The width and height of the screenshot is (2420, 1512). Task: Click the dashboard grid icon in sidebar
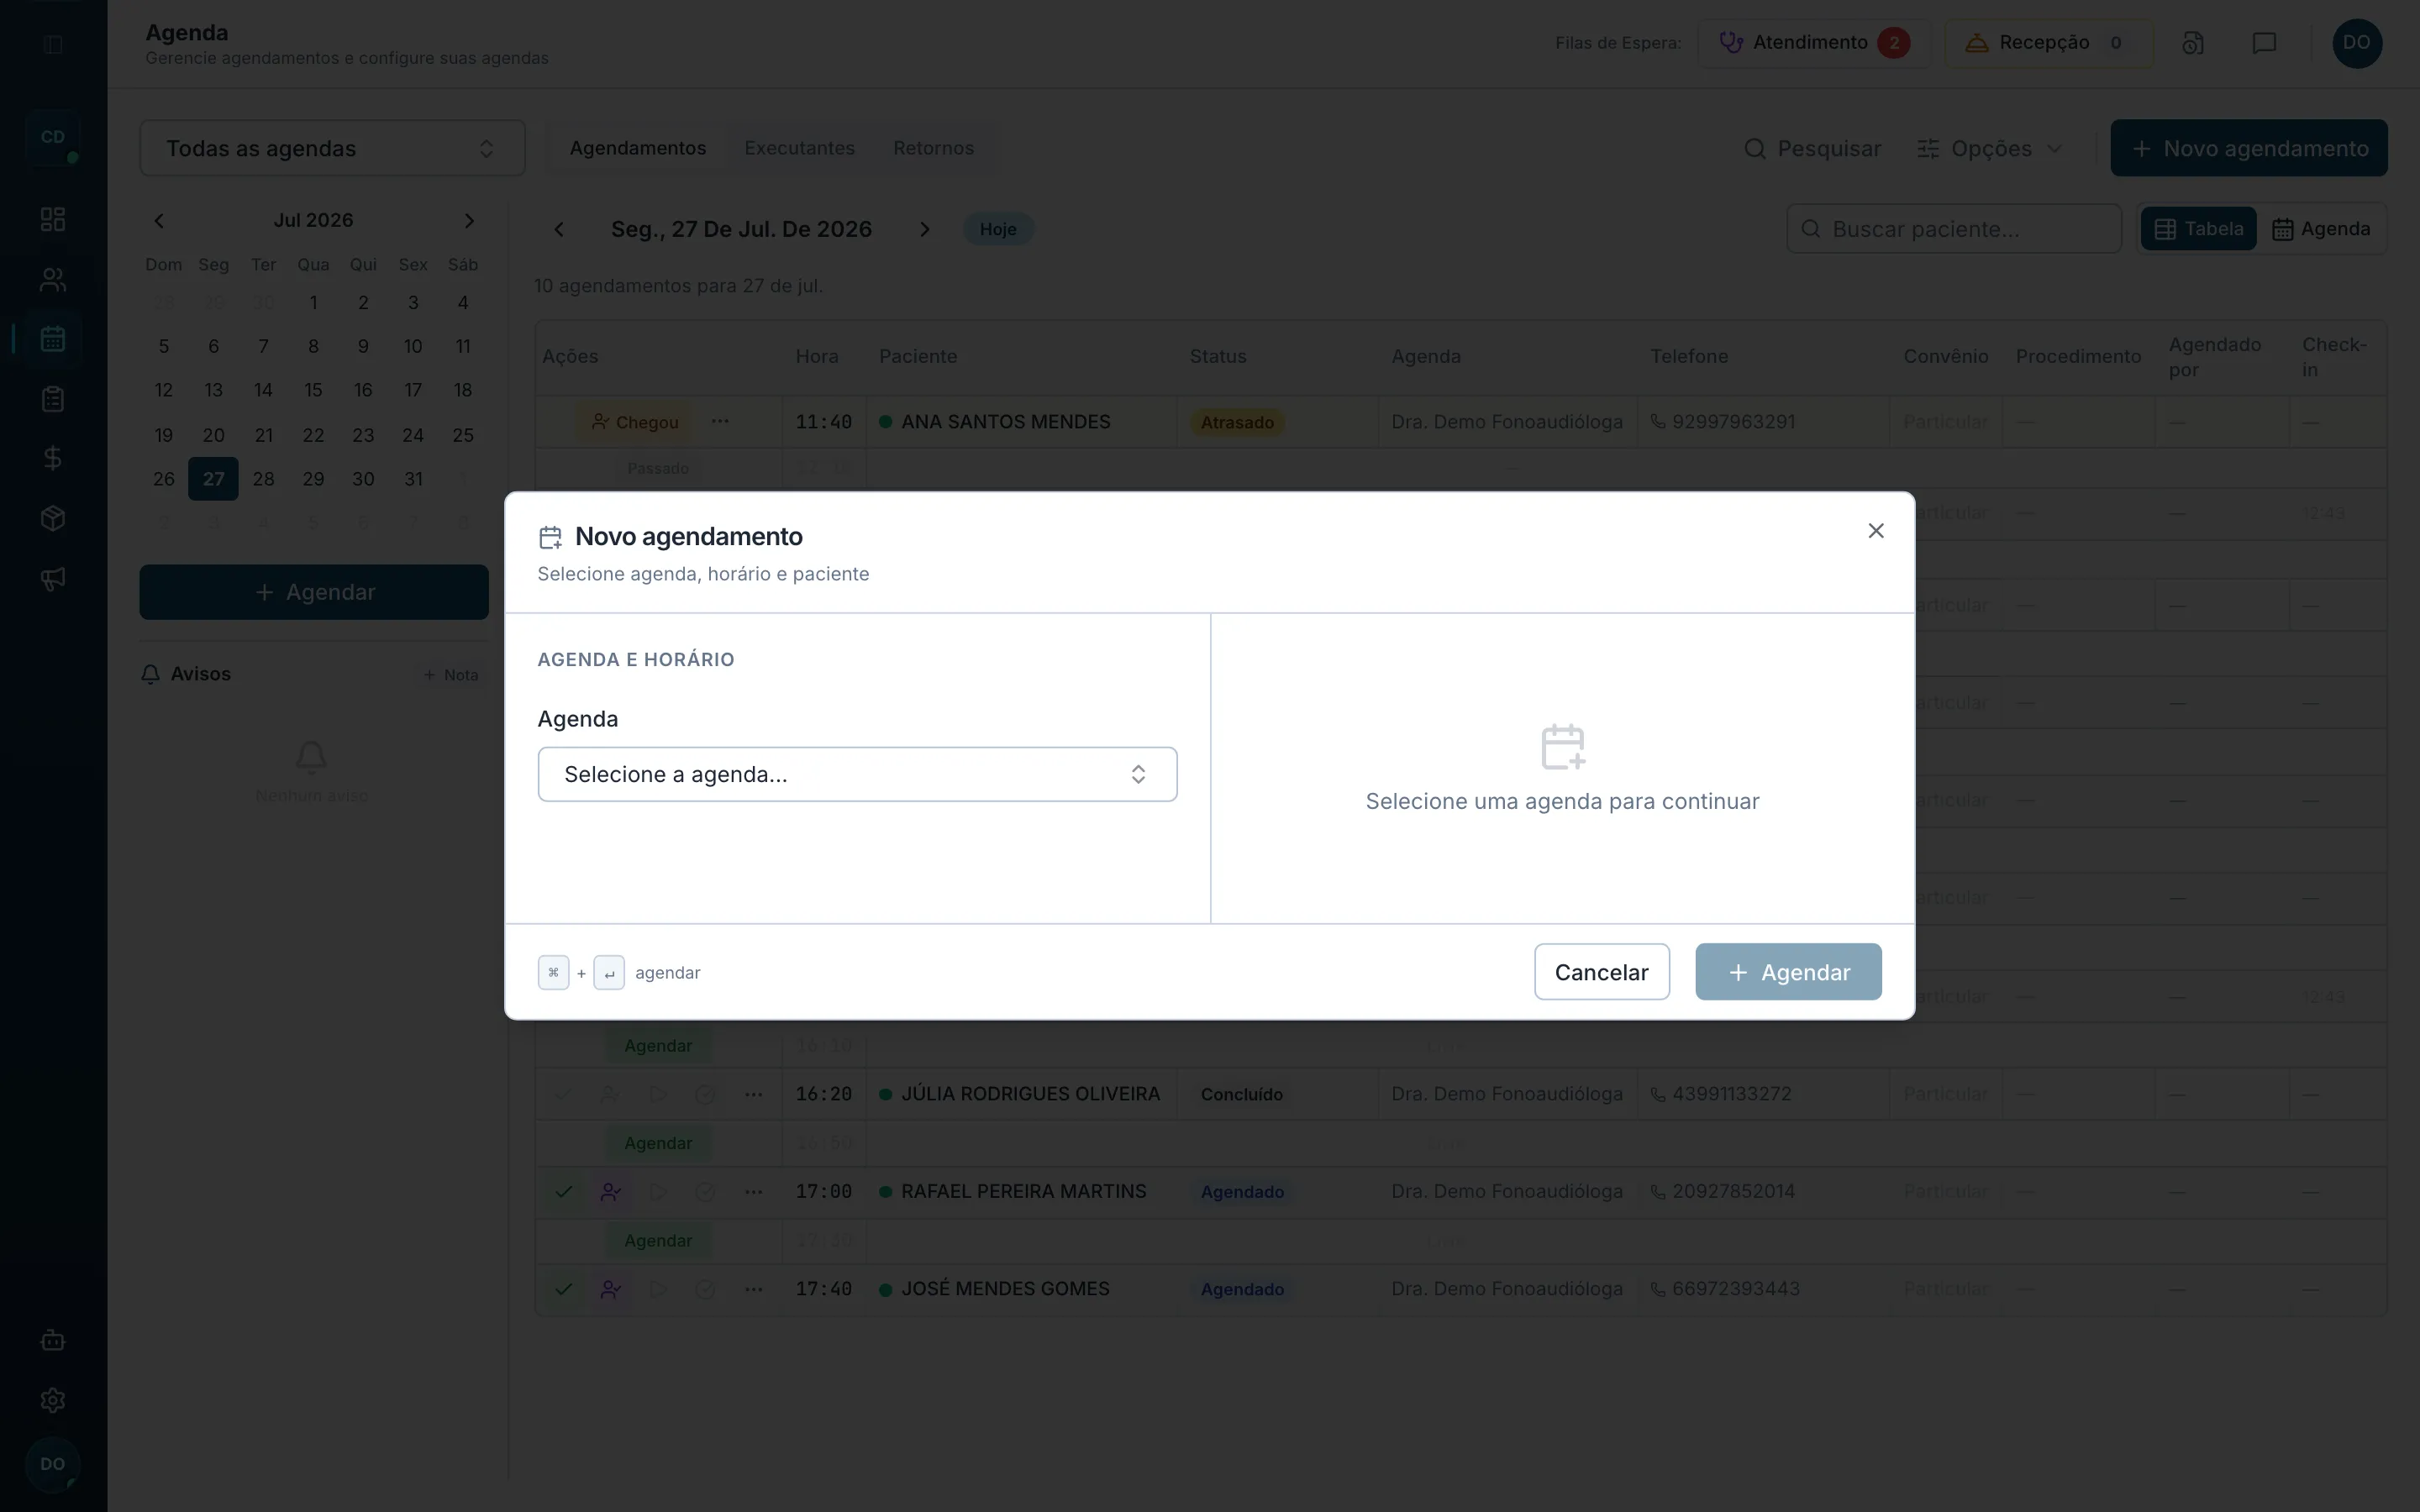click(53, 219)
